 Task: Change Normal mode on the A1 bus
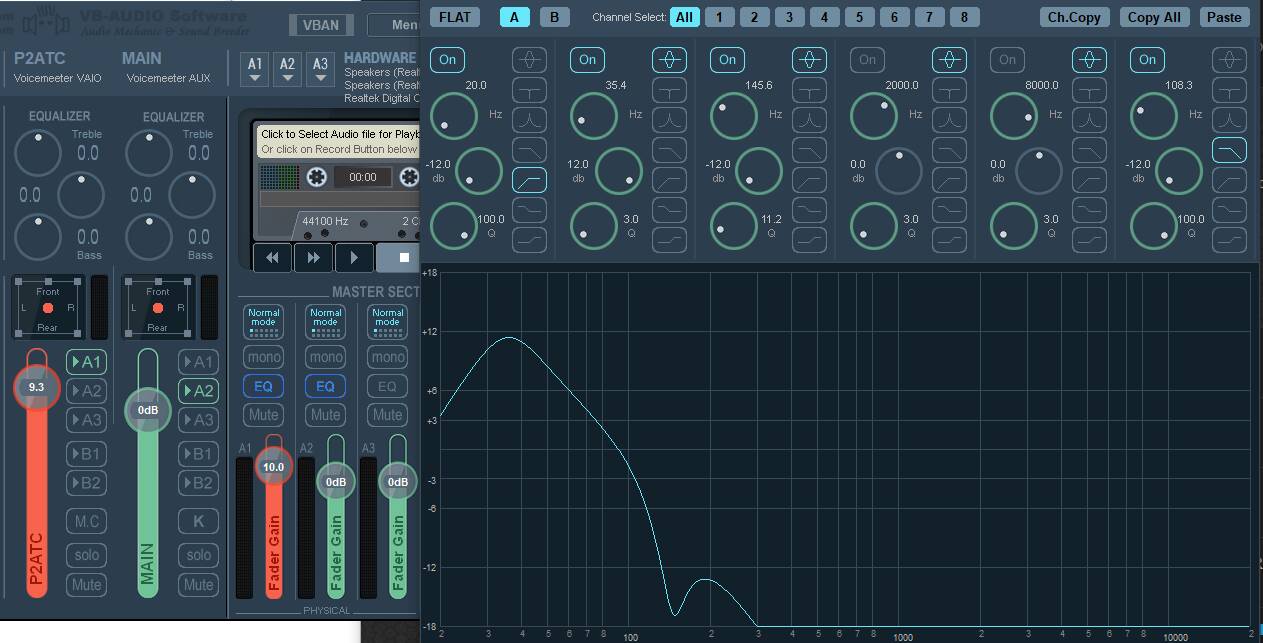click(263, 321)
